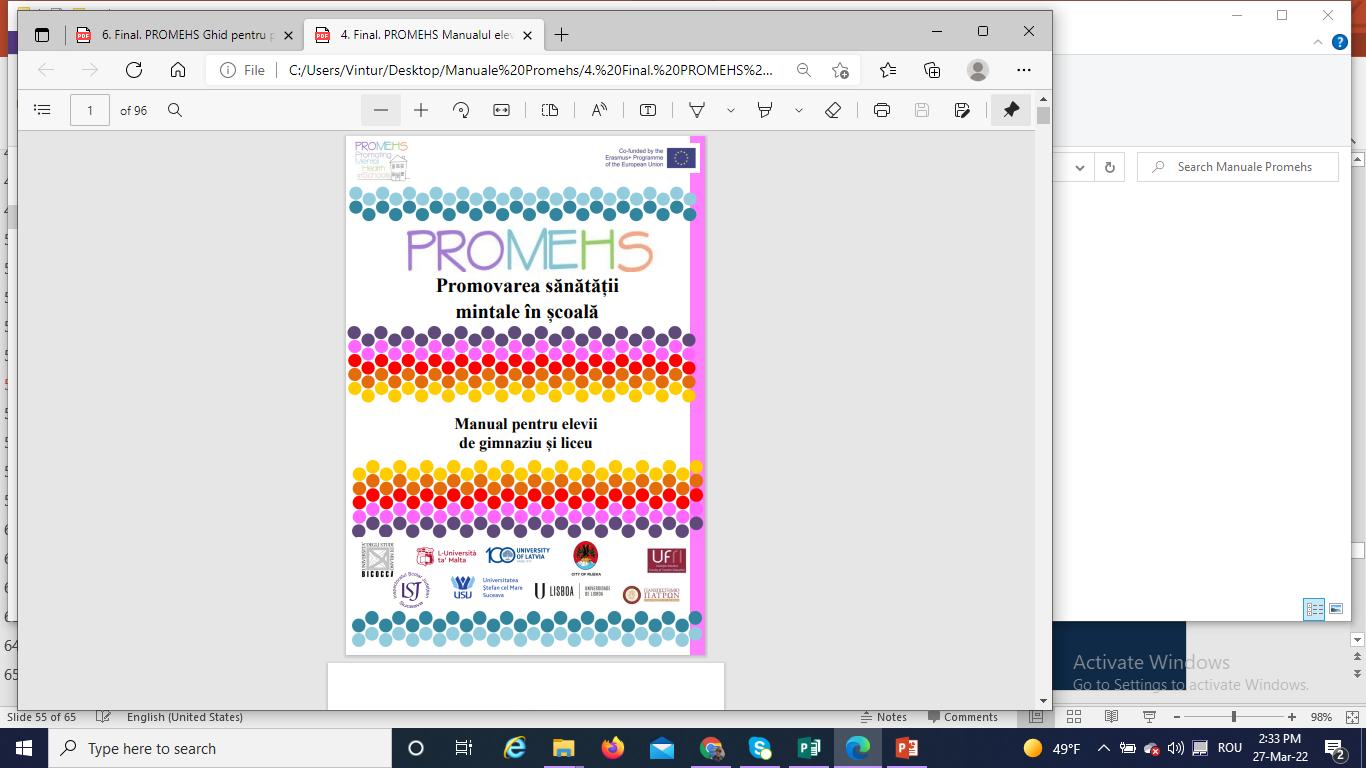Open the Windows Start menu
This screenshot has width=1366, height=768.
(24, 748)
